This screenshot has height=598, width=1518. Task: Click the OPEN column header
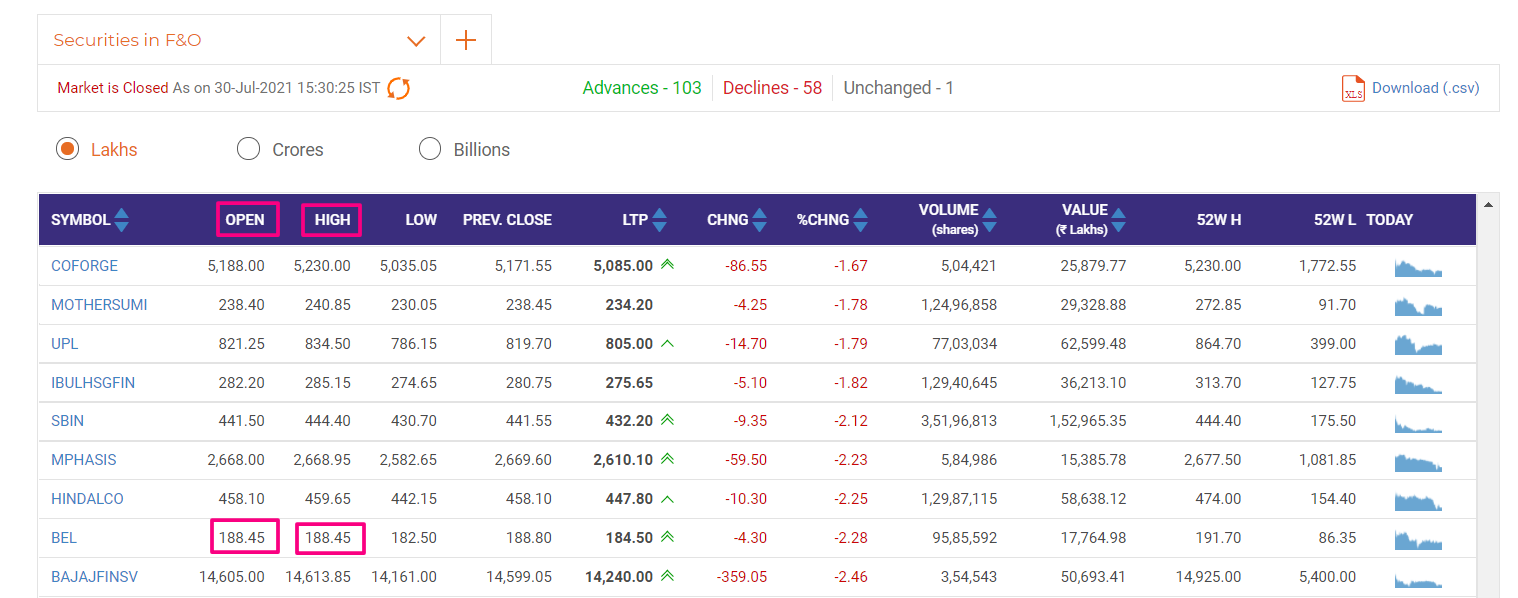tap(245, 220)
